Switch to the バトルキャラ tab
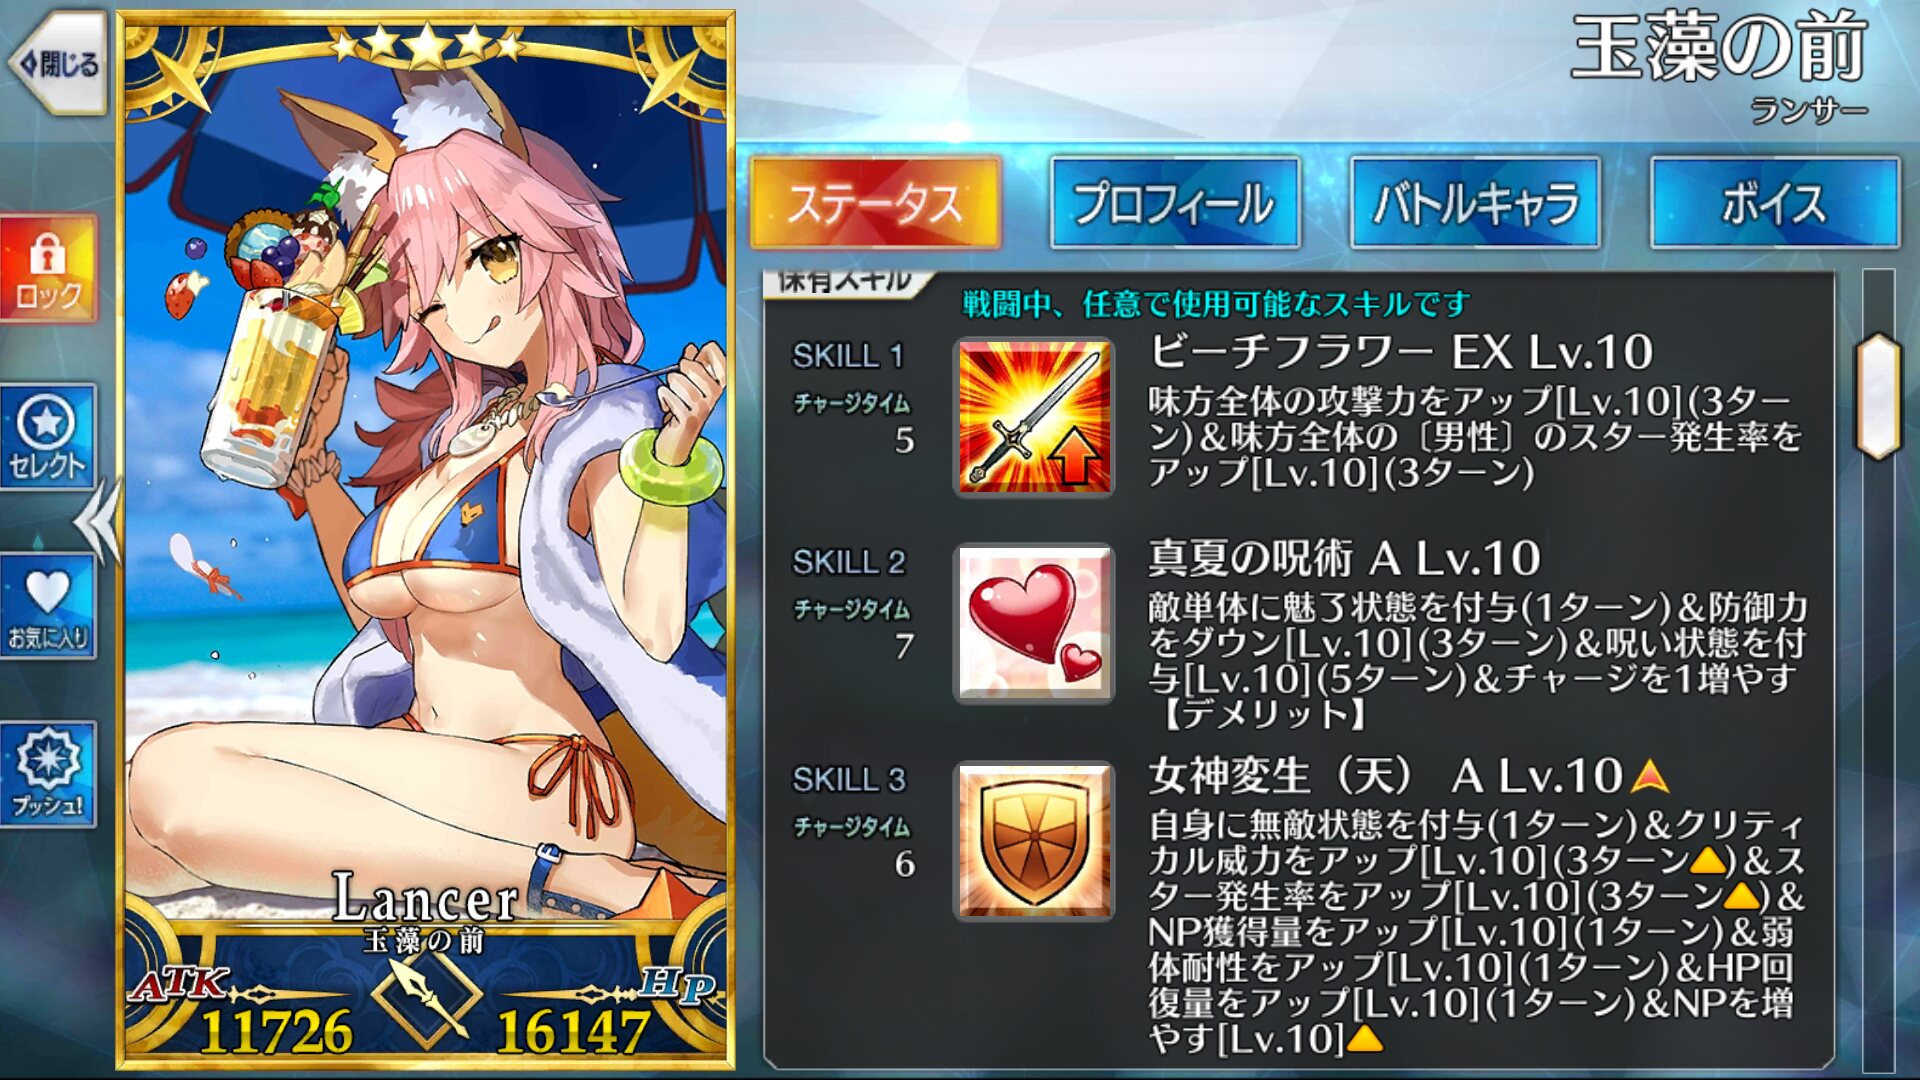Viewport: 1920px width, 1080px height. [1475, 203]
